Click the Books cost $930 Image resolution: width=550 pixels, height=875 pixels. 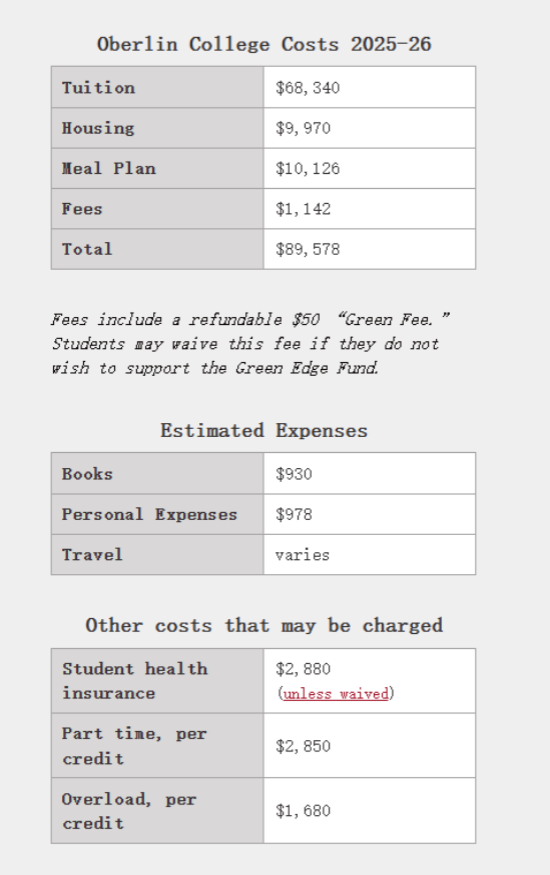[293, 474]
